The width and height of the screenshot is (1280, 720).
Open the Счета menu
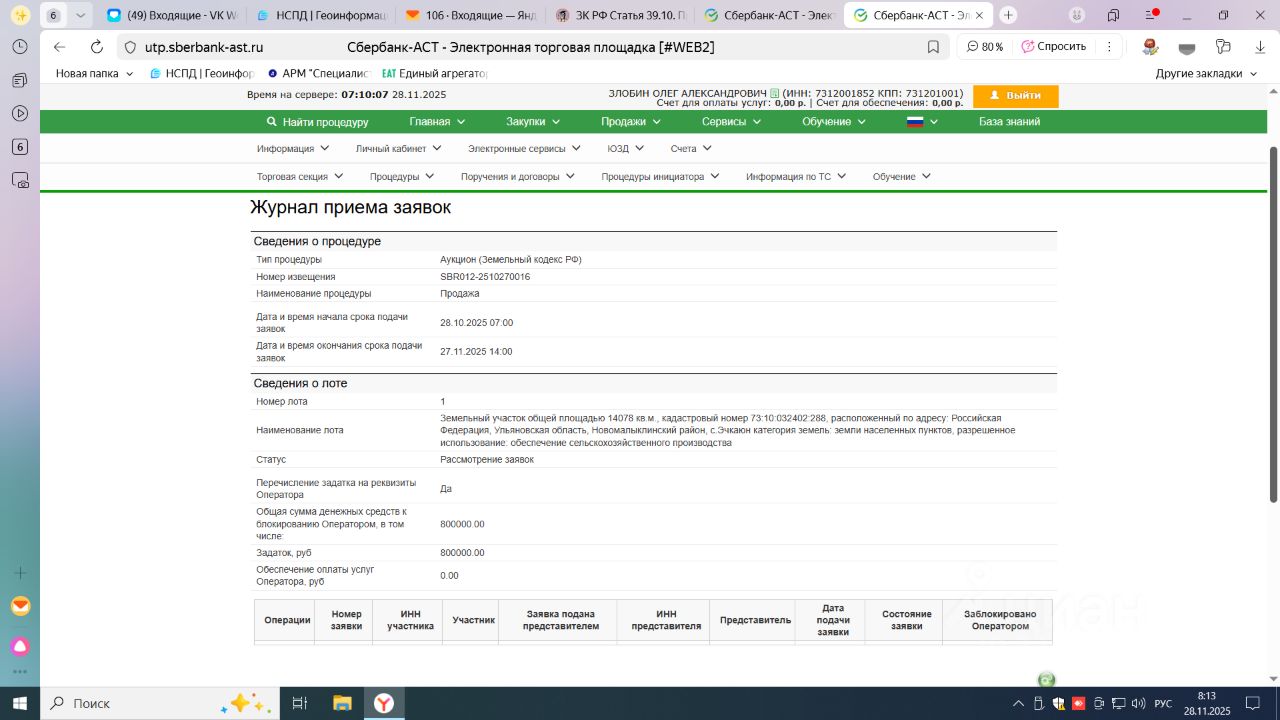pyautogui.click(x=691, y=148)
